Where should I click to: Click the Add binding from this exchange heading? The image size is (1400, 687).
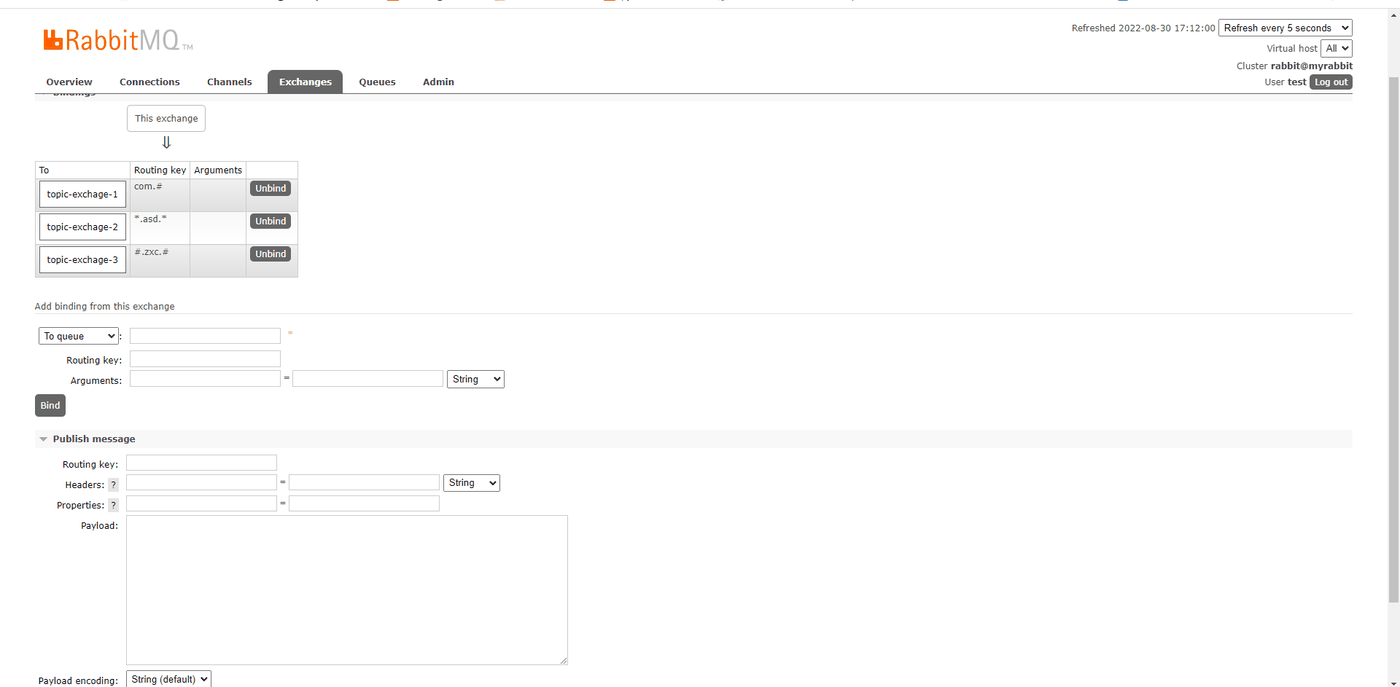coord(105,306)
